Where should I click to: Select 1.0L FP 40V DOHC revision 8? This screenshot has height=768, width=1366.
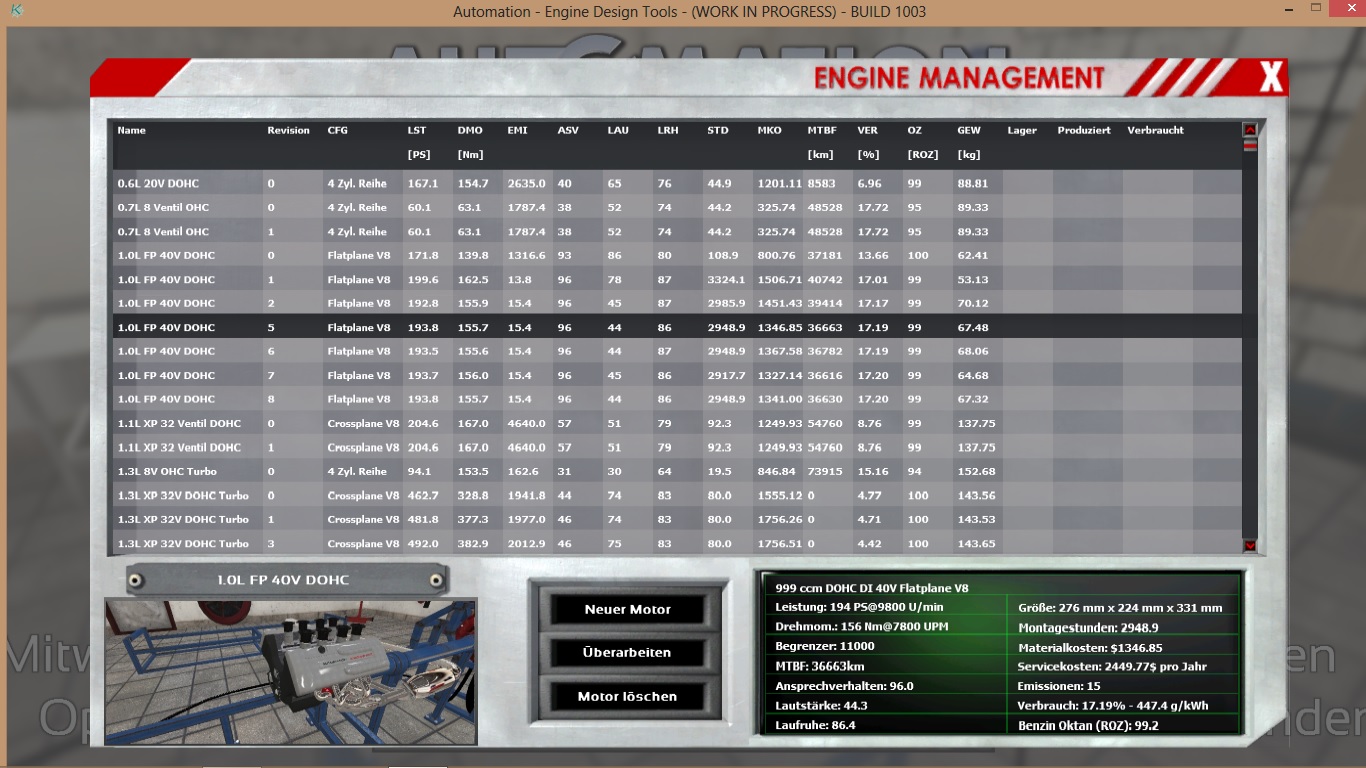click(x=677, y=399)
